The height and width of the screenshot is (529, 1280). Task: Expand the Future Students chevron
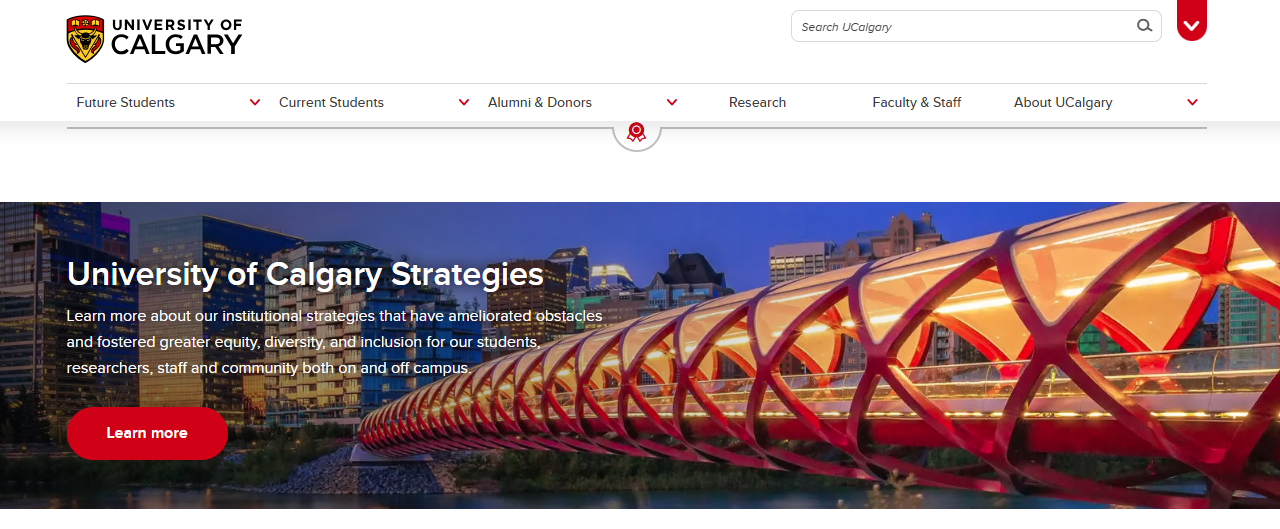[x=255, y=102]
